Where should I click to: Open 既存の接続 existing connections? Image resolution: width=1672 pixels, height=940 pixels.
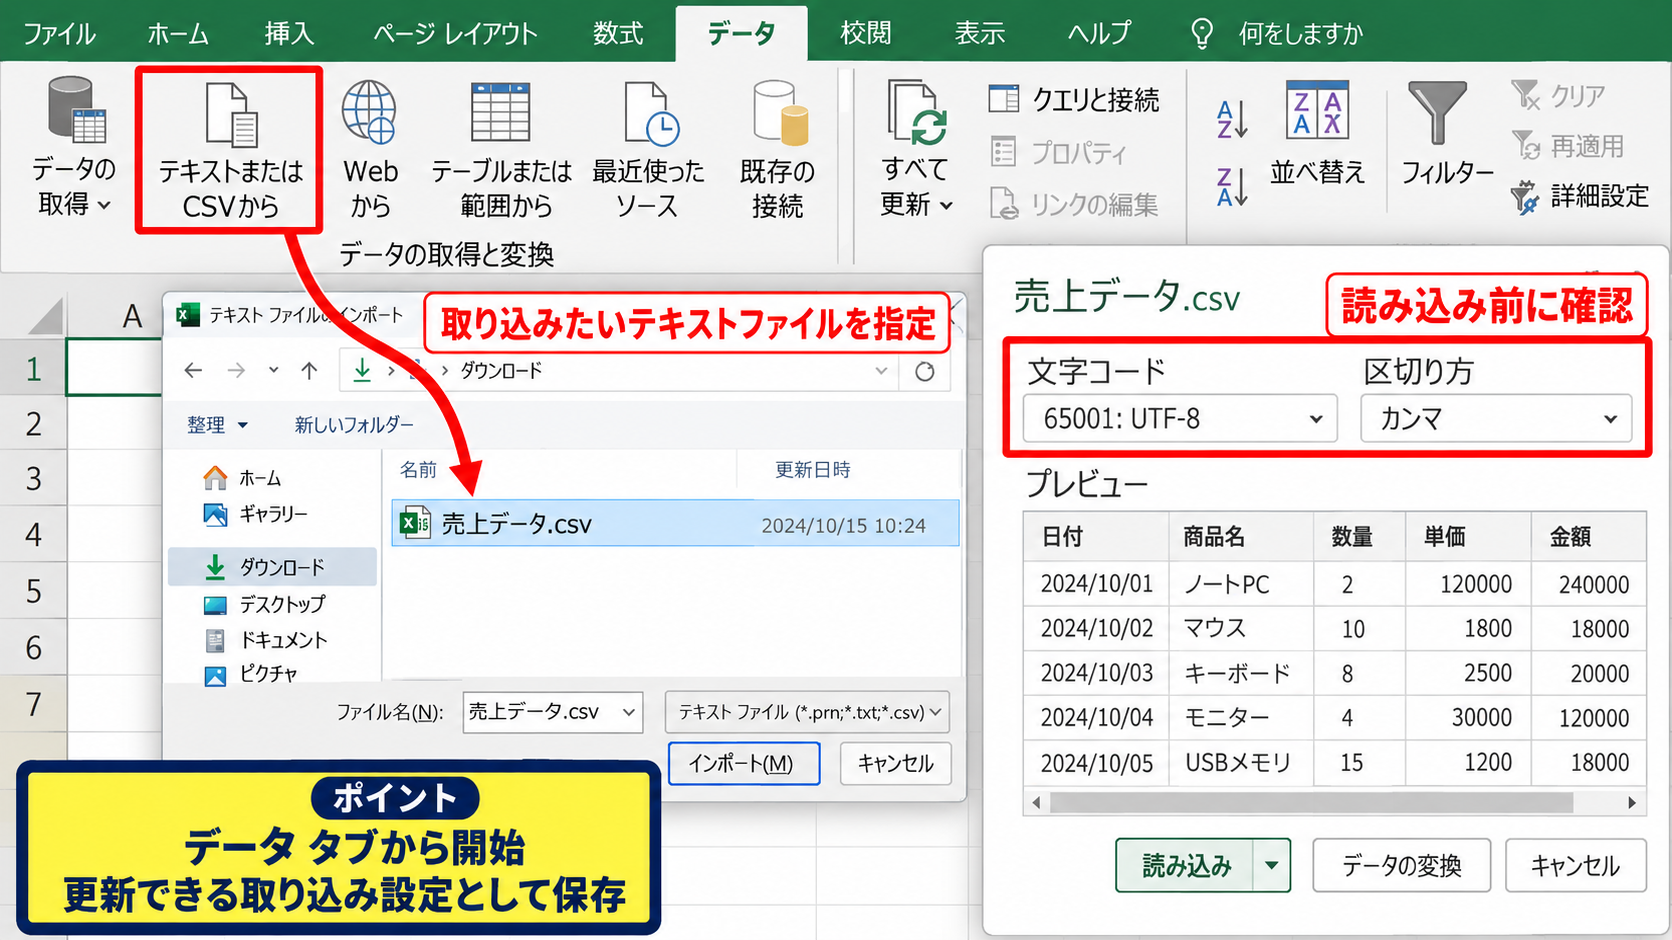[x=778, y=150]
